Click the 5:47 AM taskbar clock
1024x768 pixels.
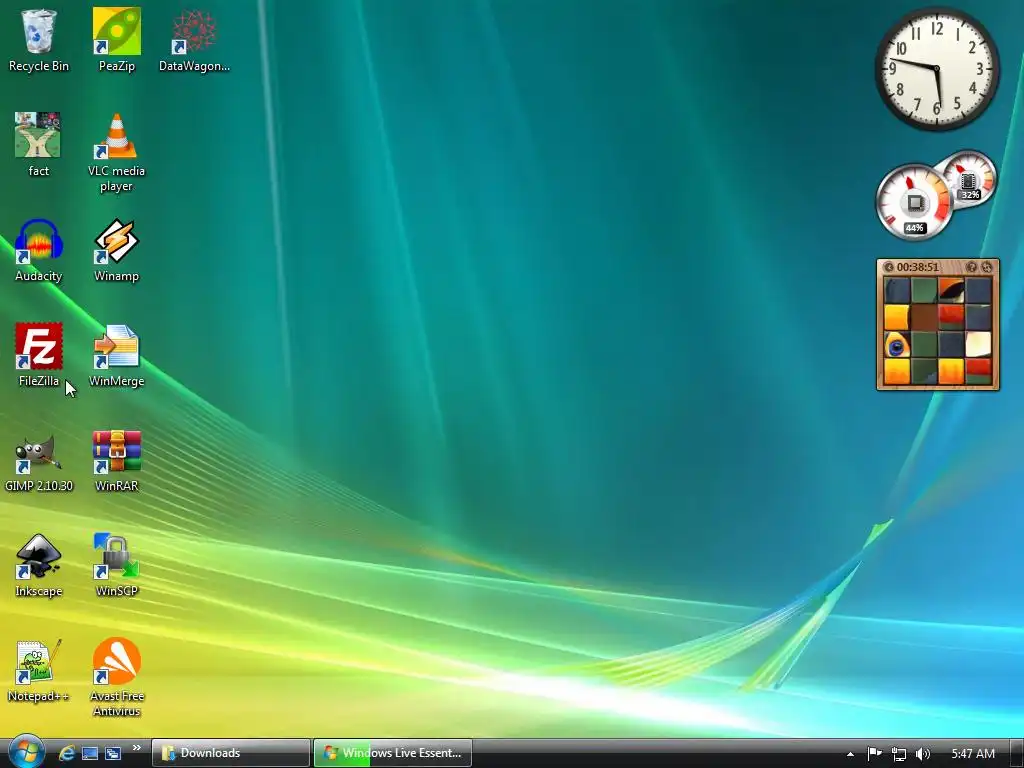973,754
